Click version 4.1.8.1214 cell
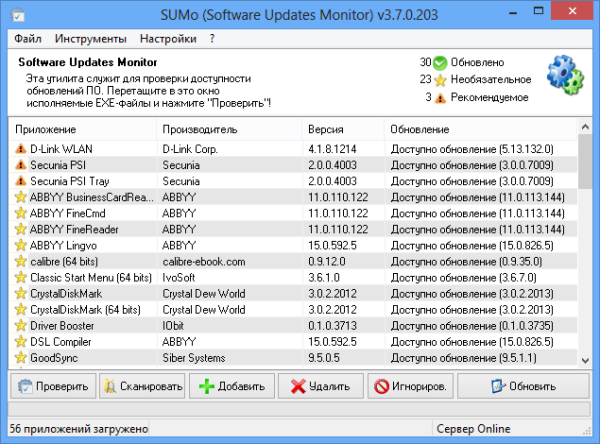600x444 pixels. coord(333,149)
